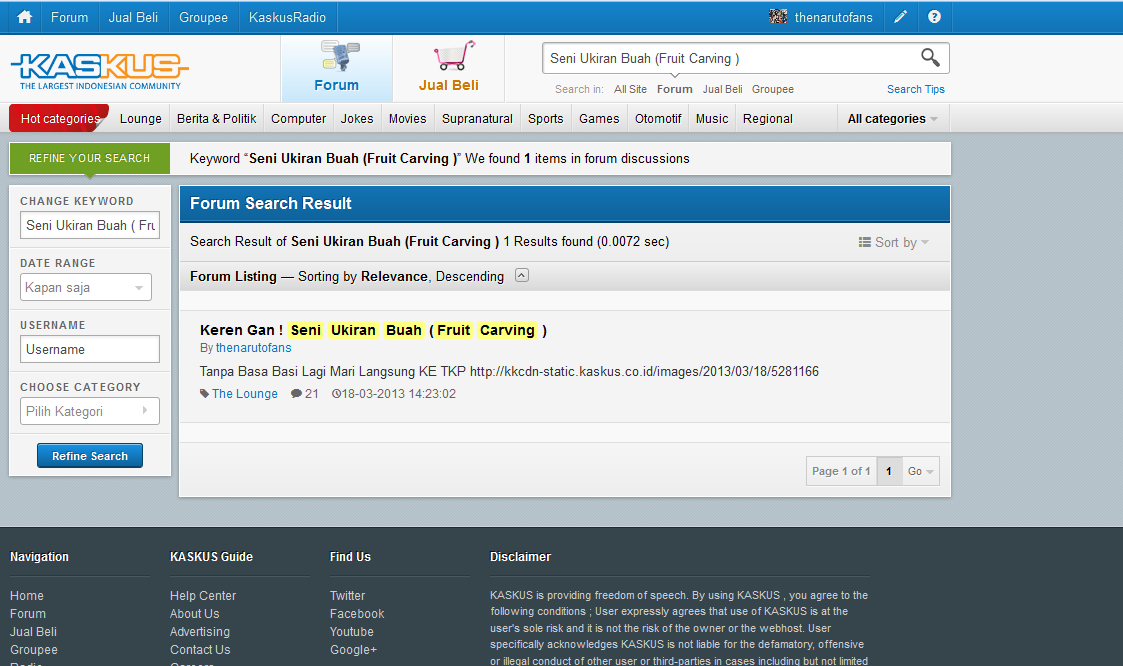
Task: Set search scope to Forum
Action: [675, 90]
